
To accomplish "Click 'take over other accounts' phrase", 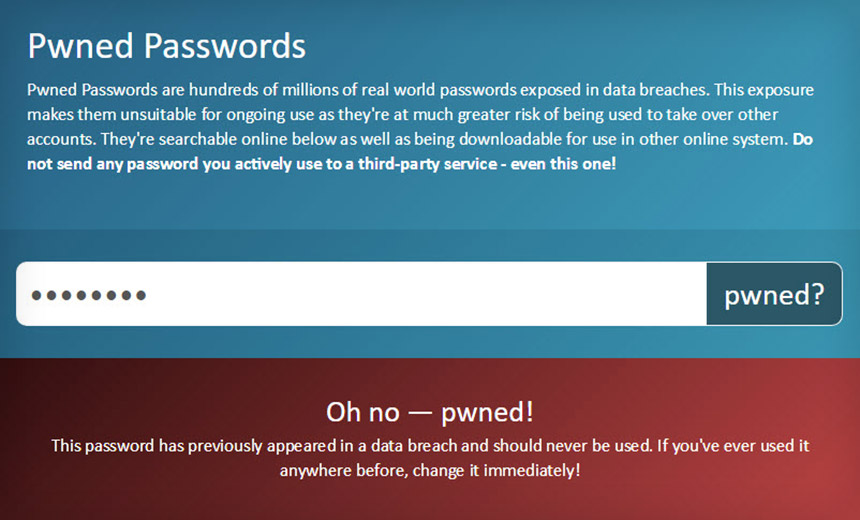I will click(403, 127).
